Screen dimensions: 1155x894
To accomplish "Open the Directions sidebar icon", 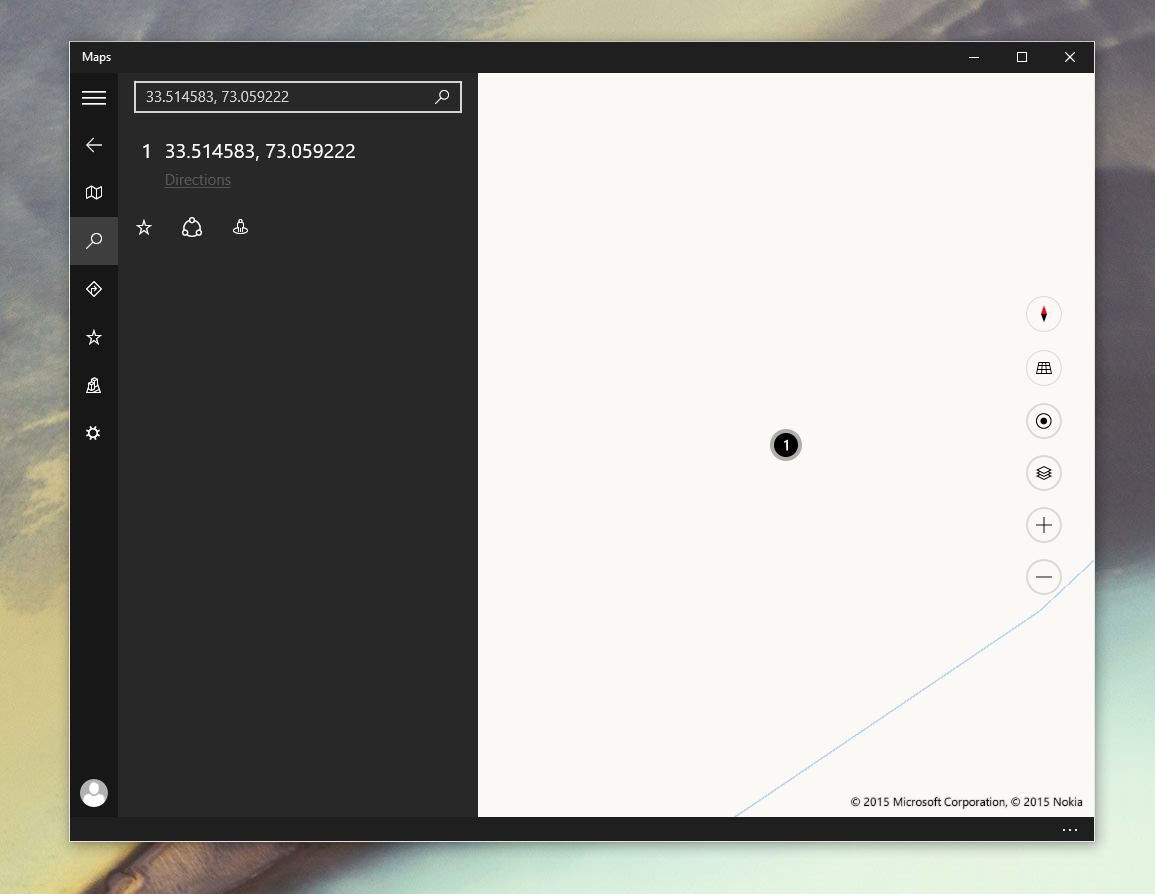I will pos(94,289).
